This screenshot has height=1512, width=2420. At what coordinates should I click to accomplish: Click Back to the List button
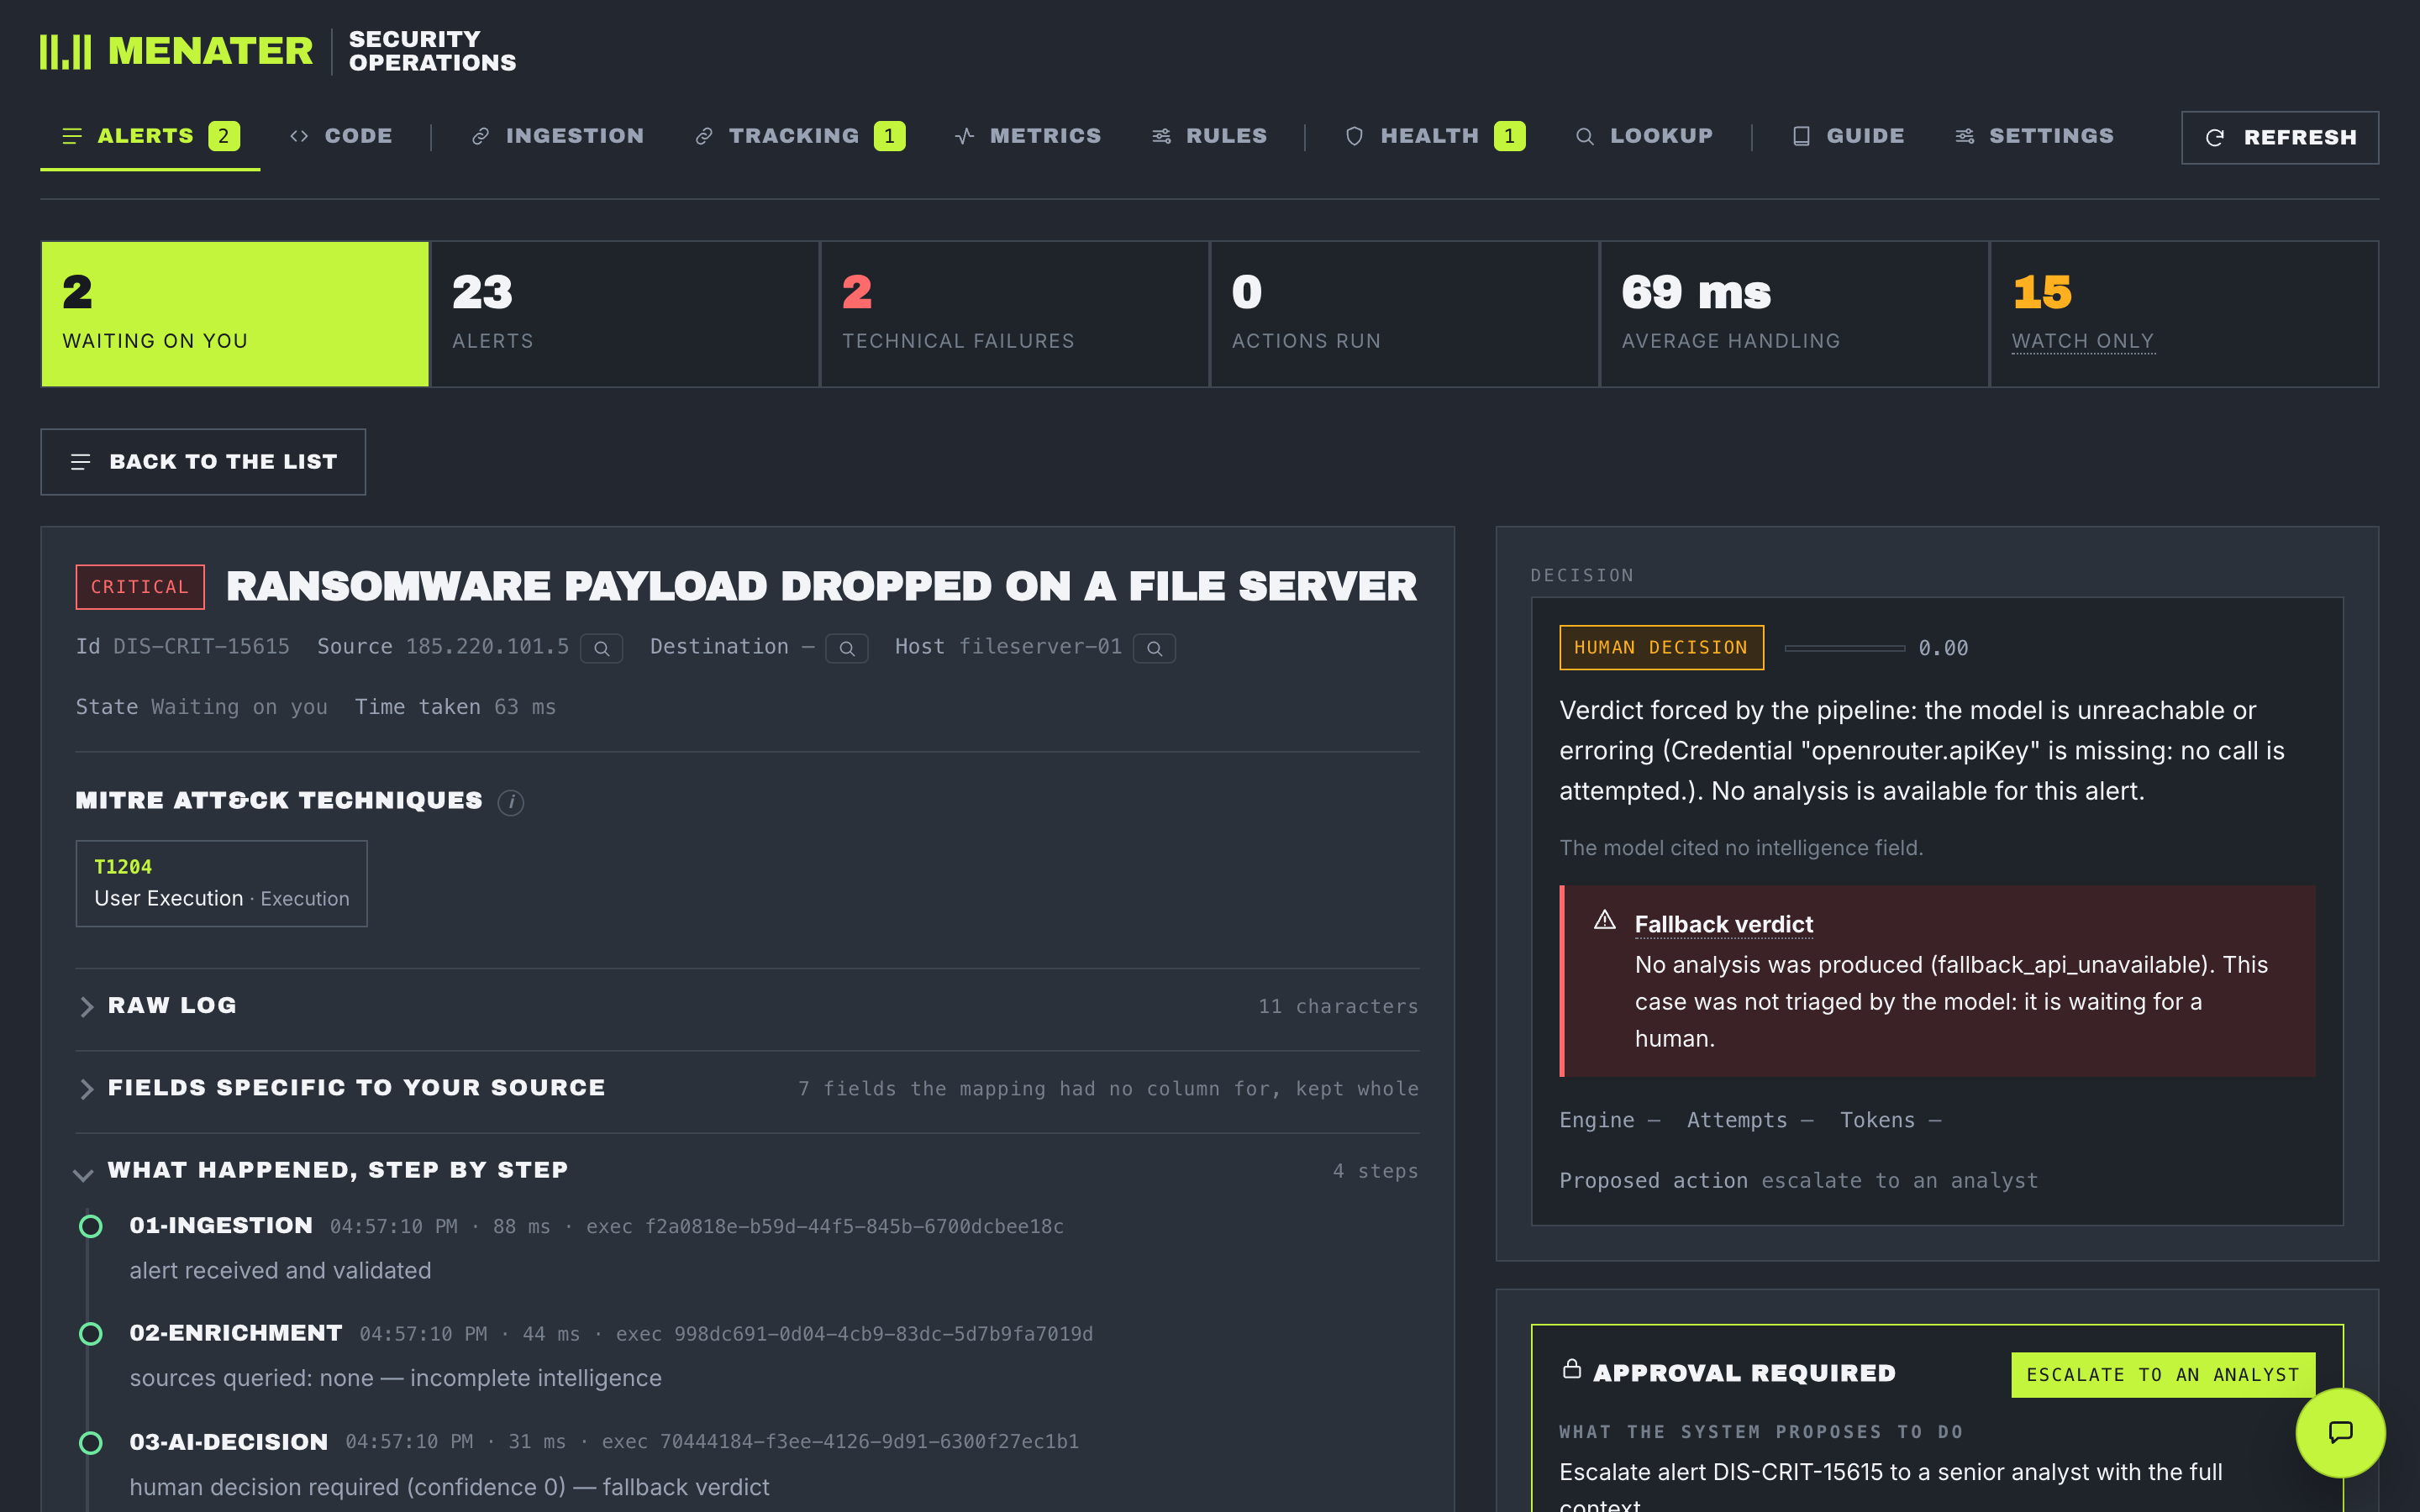pyautogui.click(x=203, y=462)
